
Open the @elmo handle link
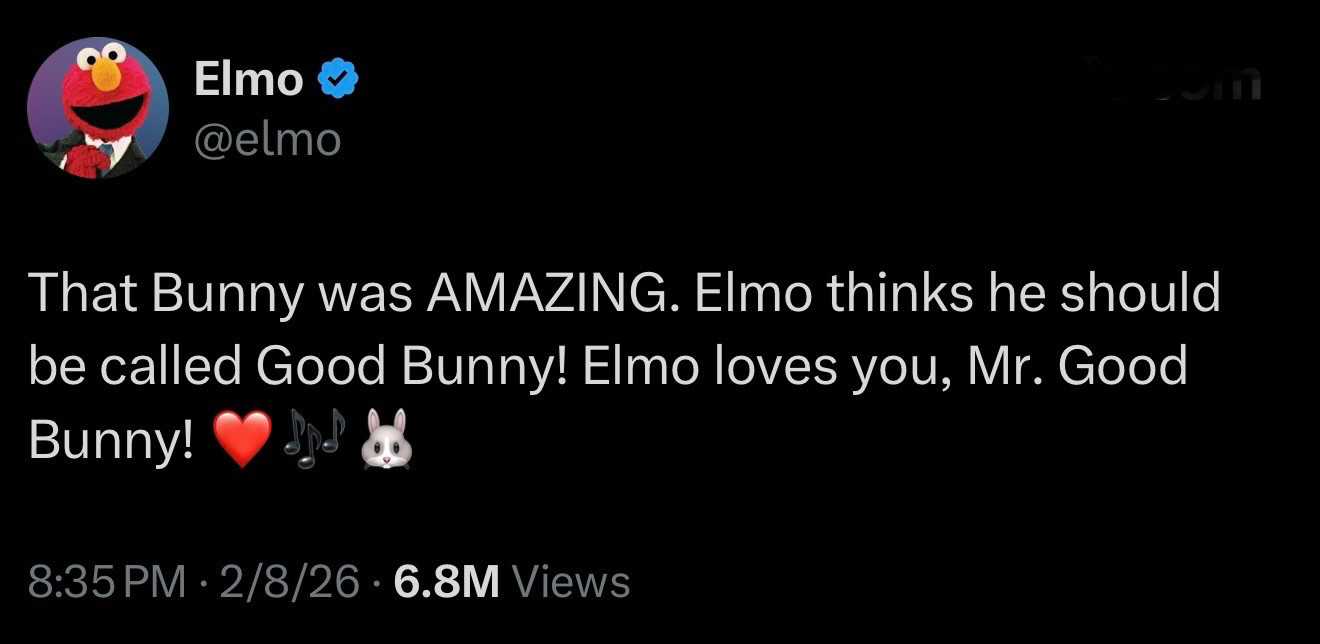(267, 139)
